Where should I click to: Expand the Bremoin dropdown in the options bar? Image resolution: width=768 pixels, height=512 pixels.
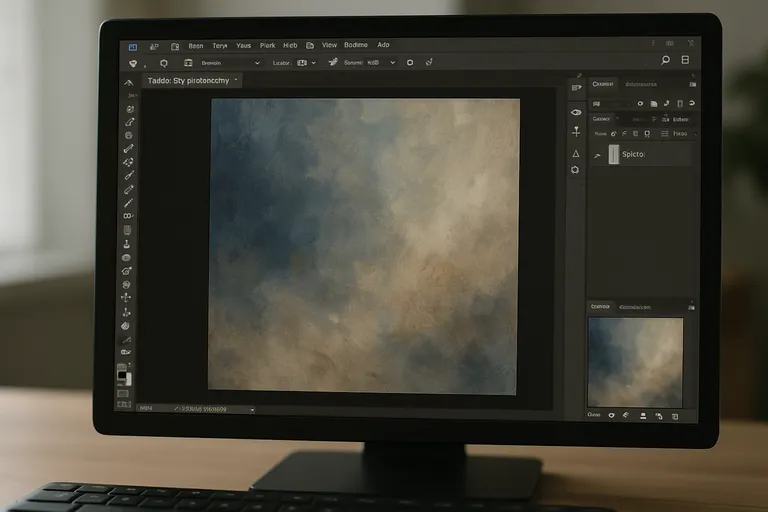tap(257, 62)
